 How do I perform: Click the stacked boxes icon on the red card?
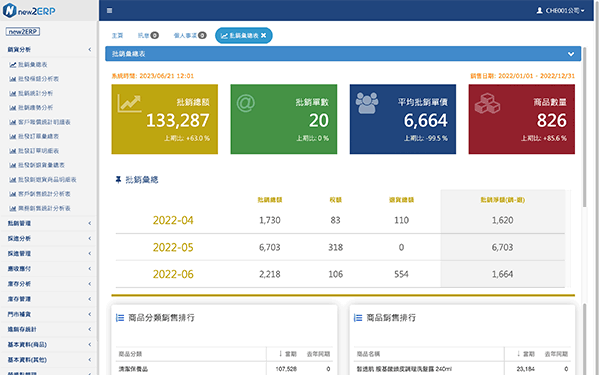tap(487, 103)
